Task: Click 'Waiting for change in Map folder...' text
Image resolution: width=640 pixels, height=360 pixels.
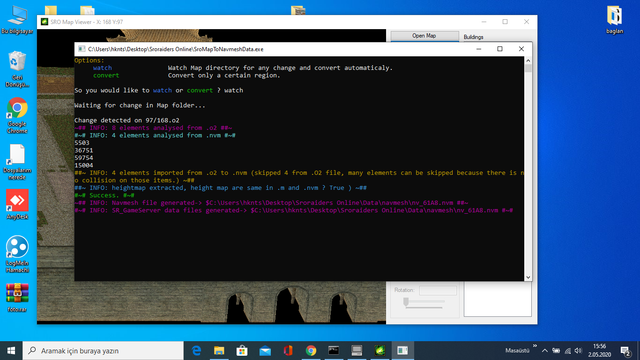Action: pos(140,105)
